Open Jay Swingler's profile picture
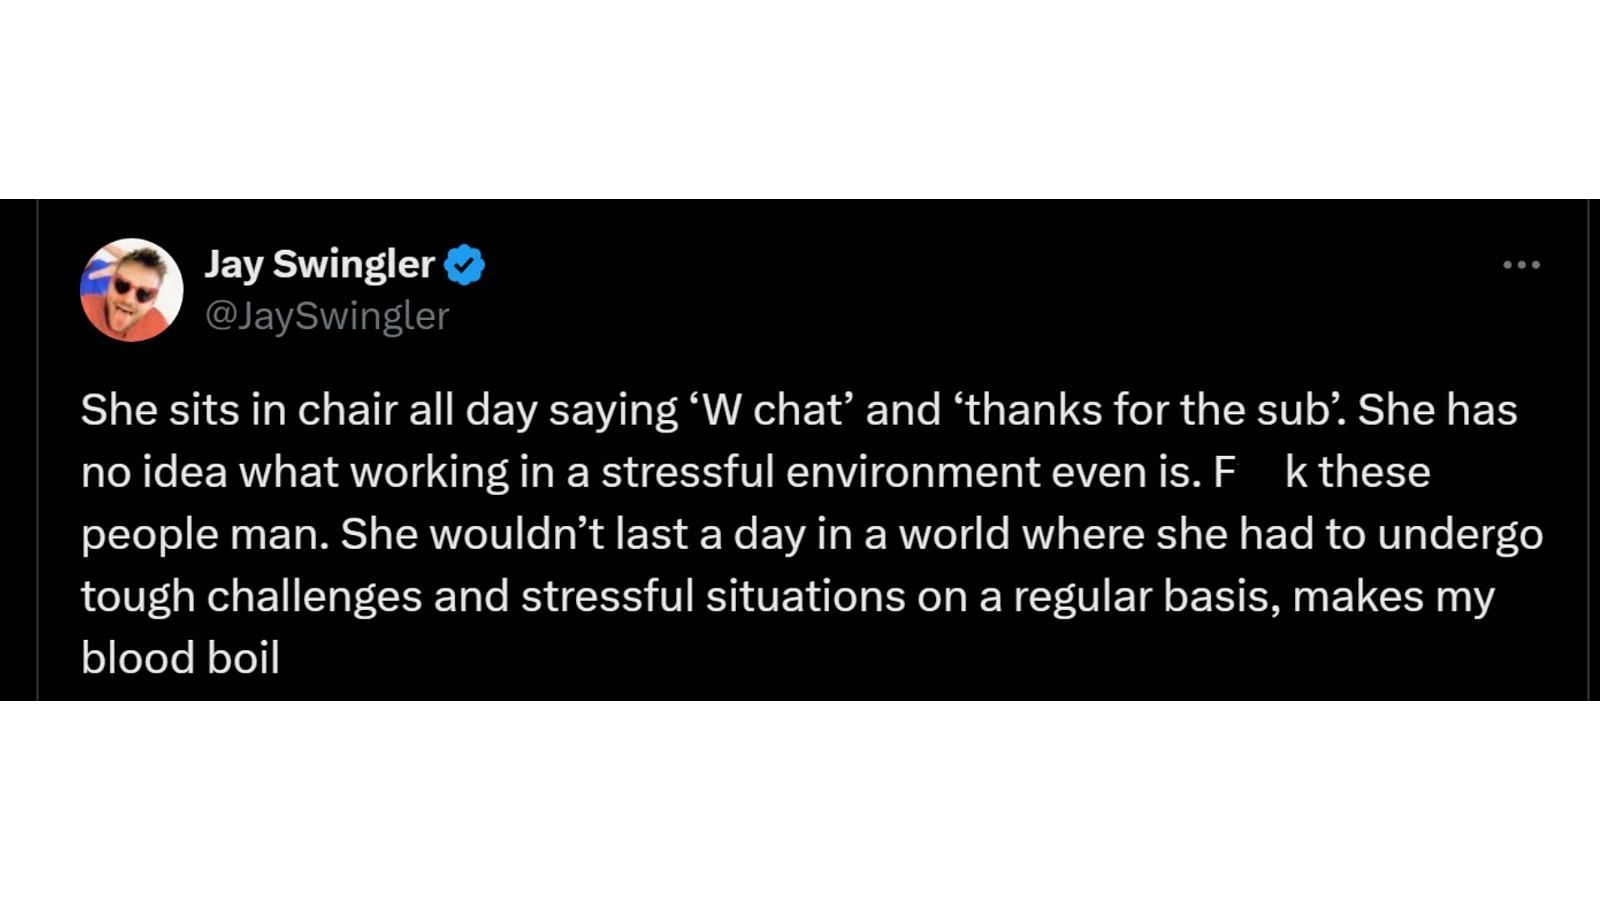This screenshot has height=900, width=1600. 131,290
